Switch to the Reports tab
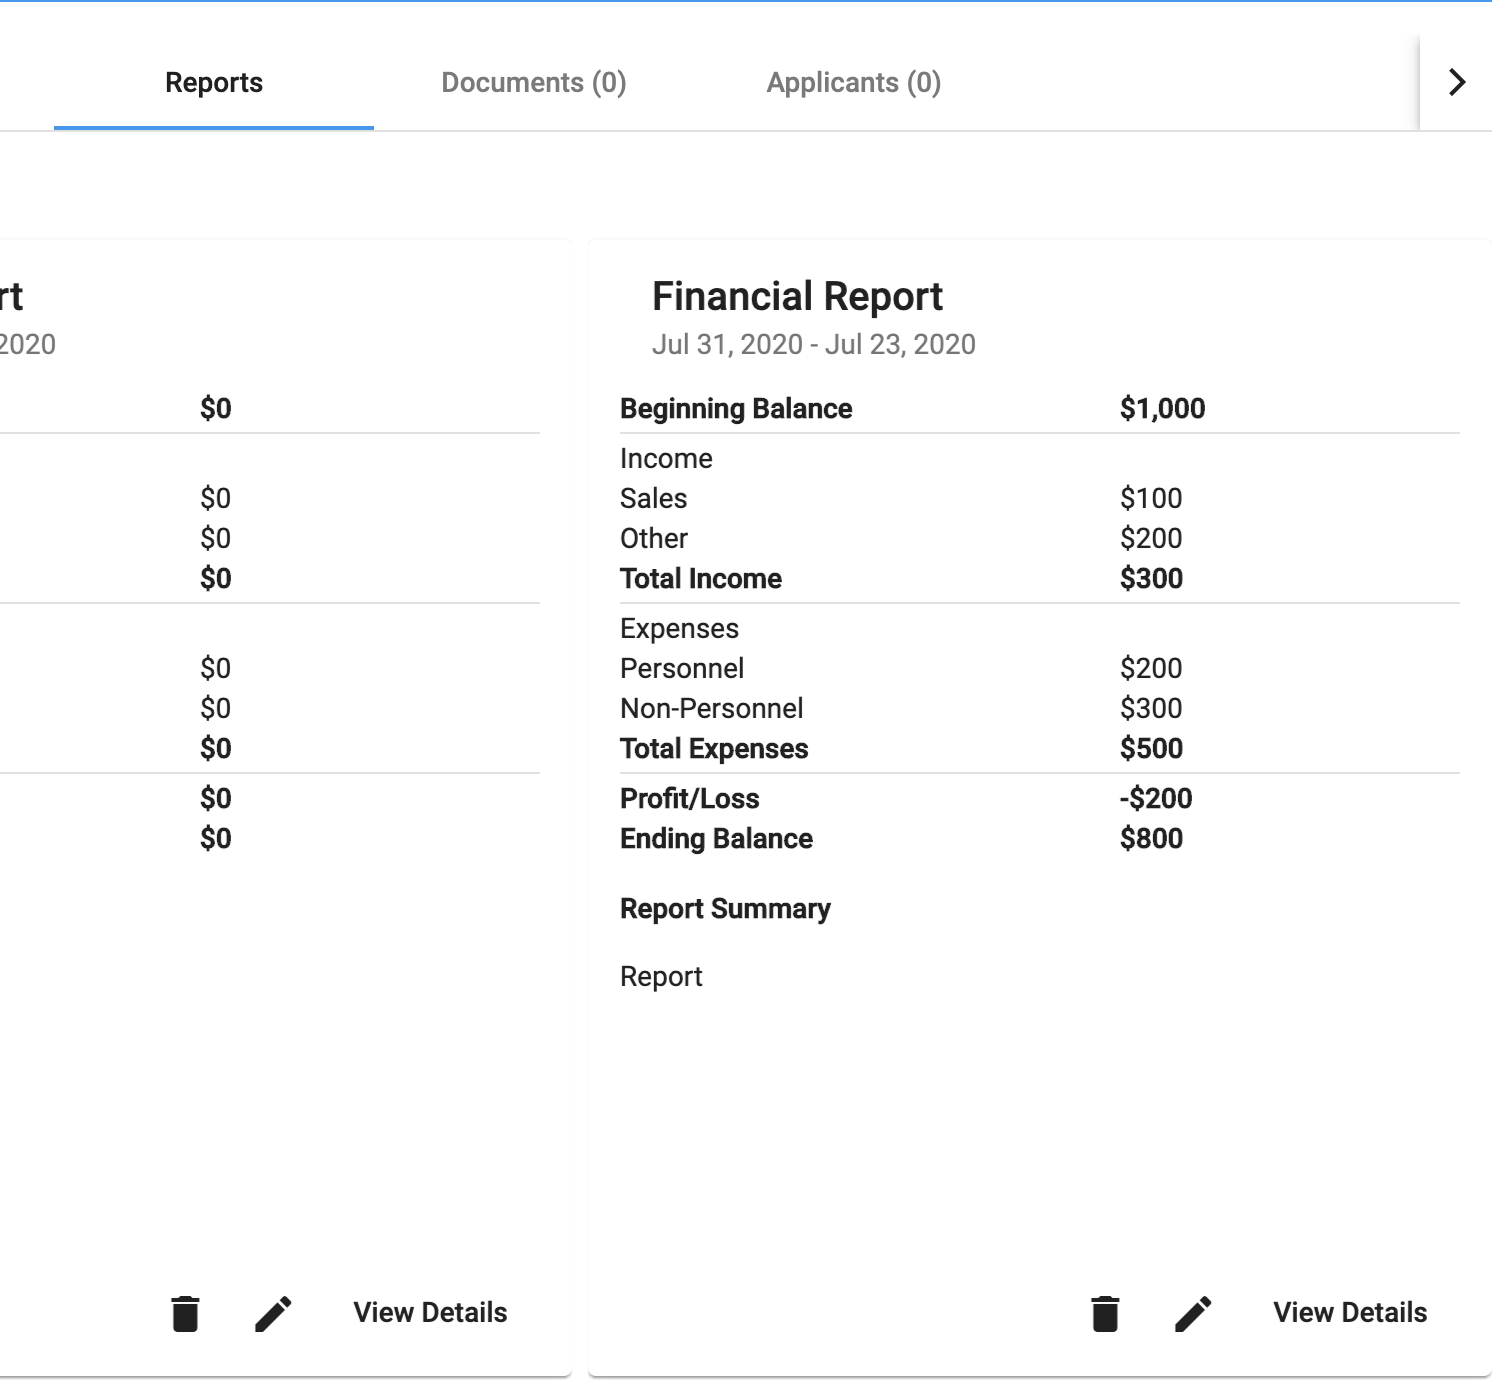The height and width of the screenshot is (1394, 1492). (x=214, y=82)
